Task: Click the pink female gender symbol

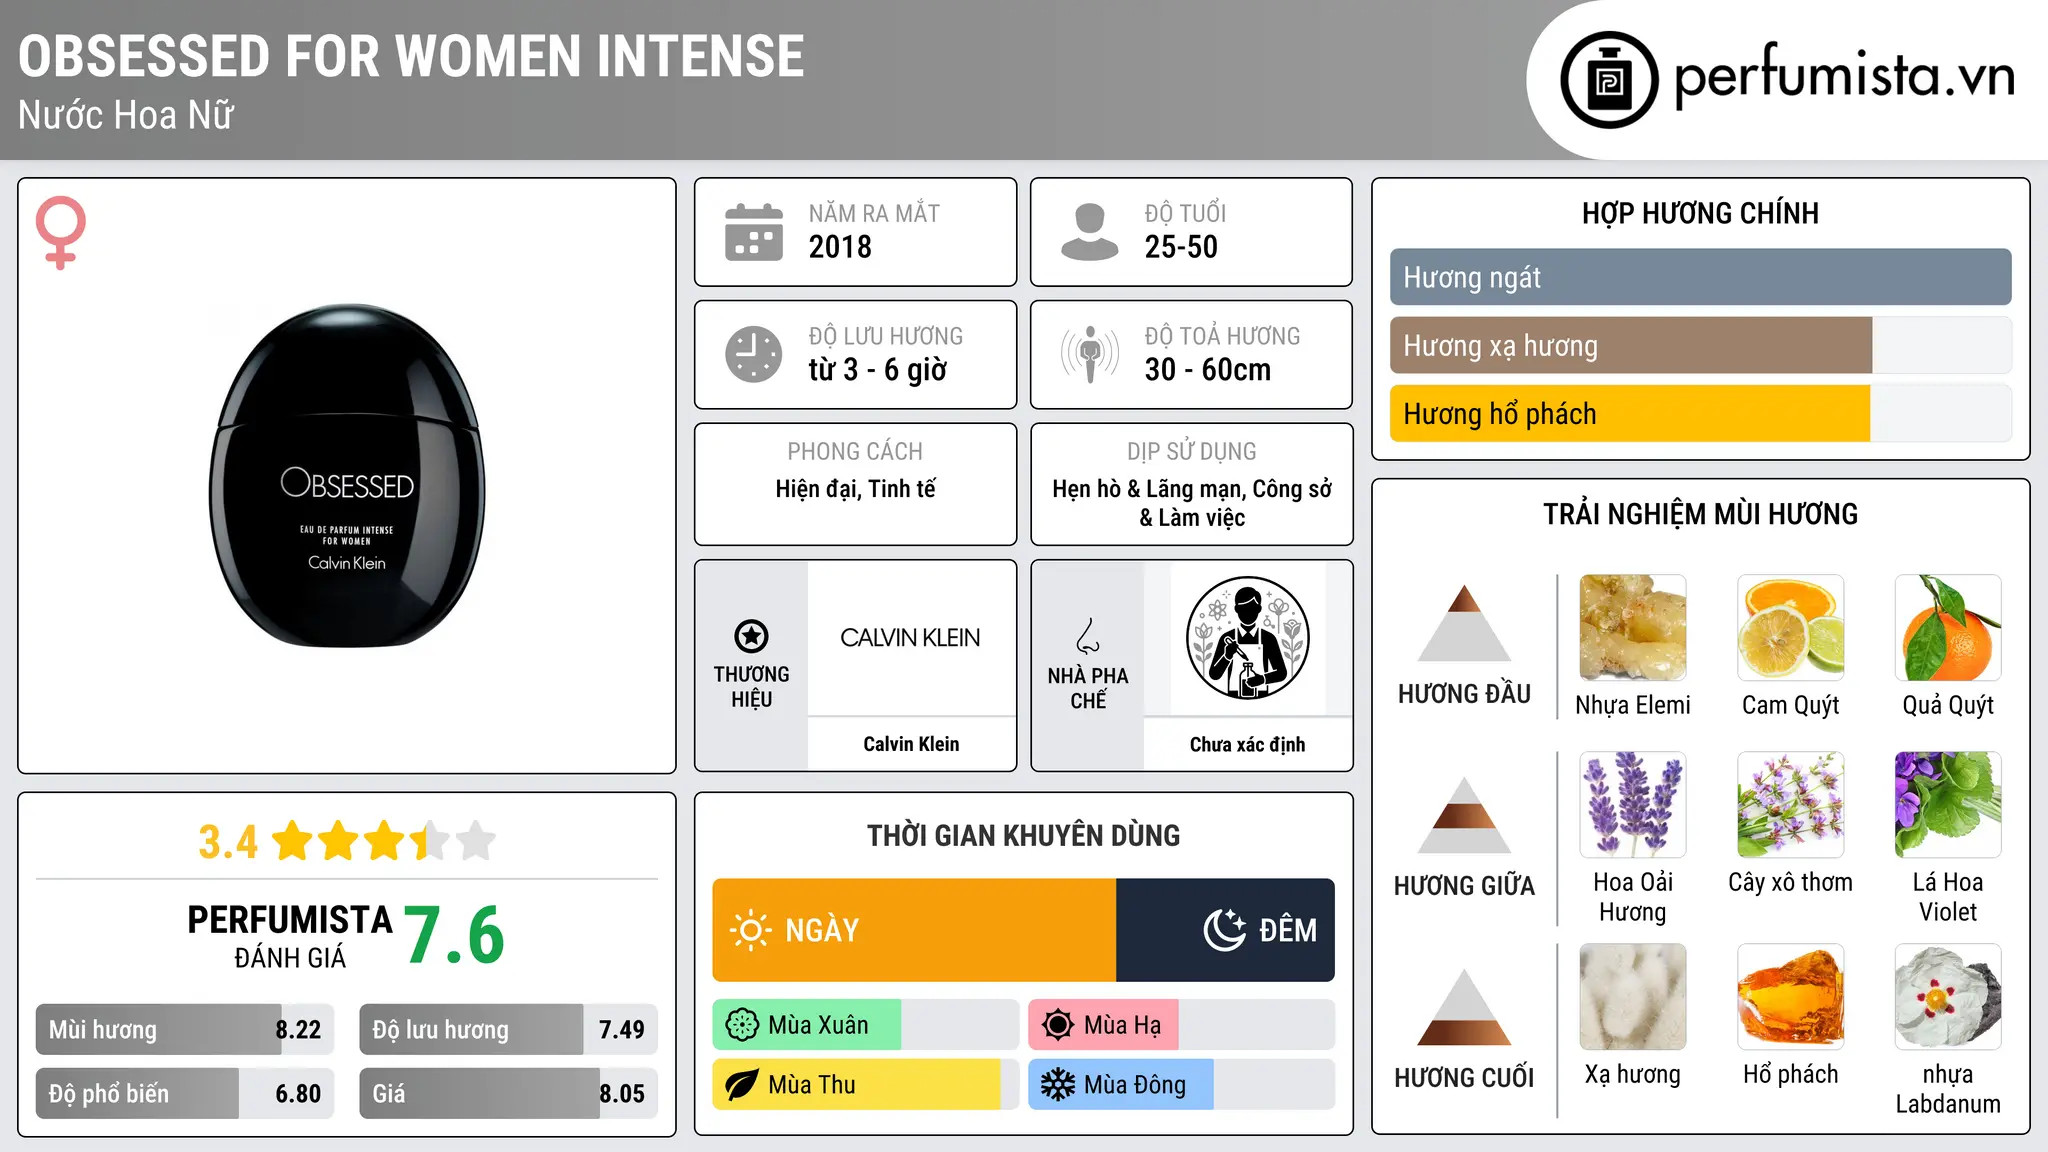Action: pos(61,232)
